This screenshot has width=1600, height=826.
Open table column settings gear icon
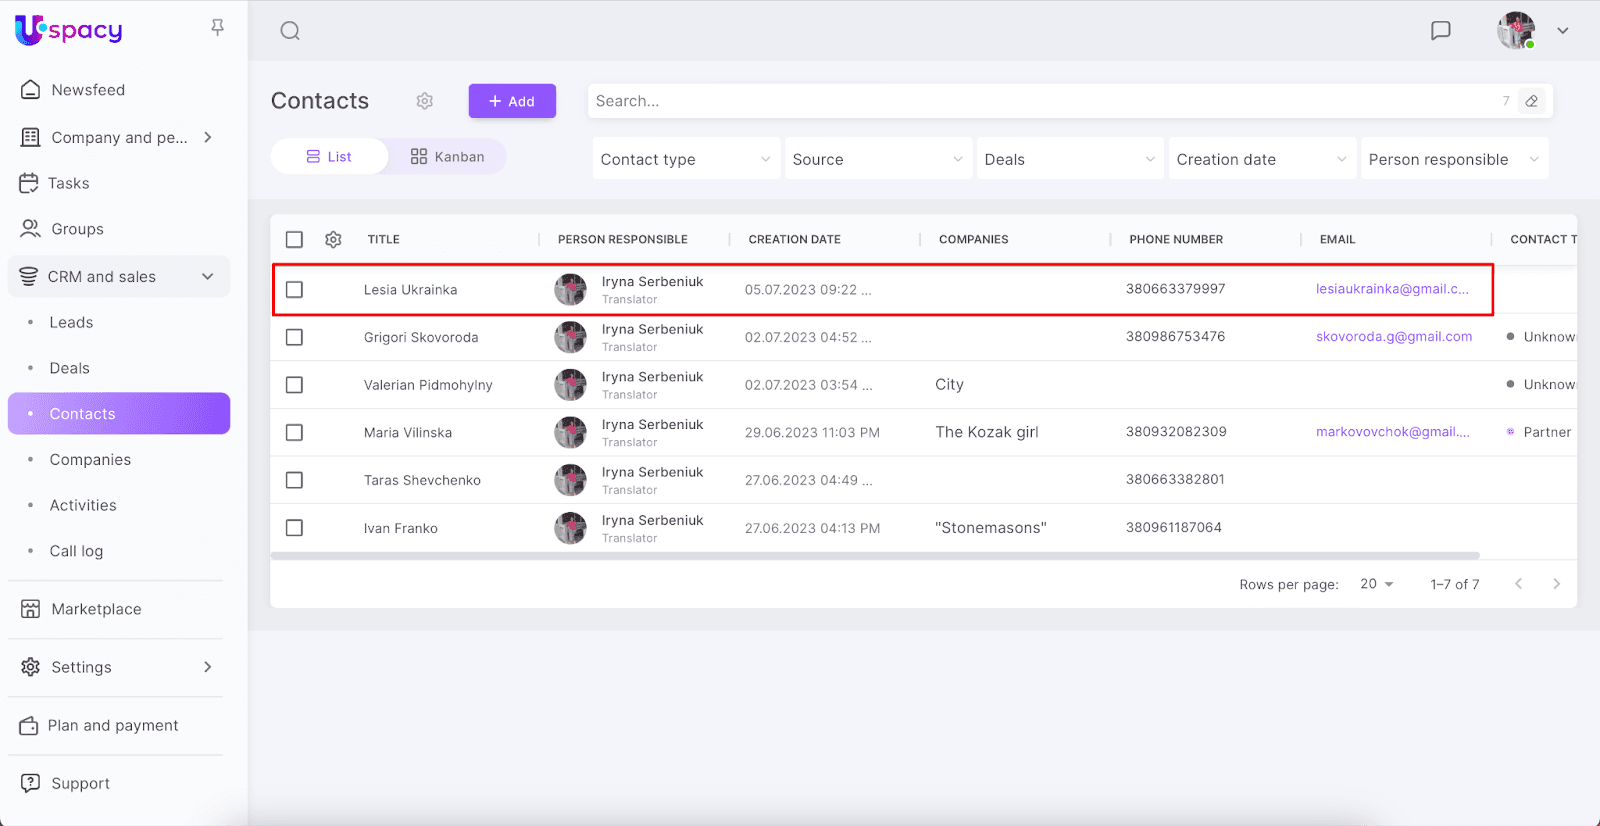pyautogui.click(x=333, y=240)
